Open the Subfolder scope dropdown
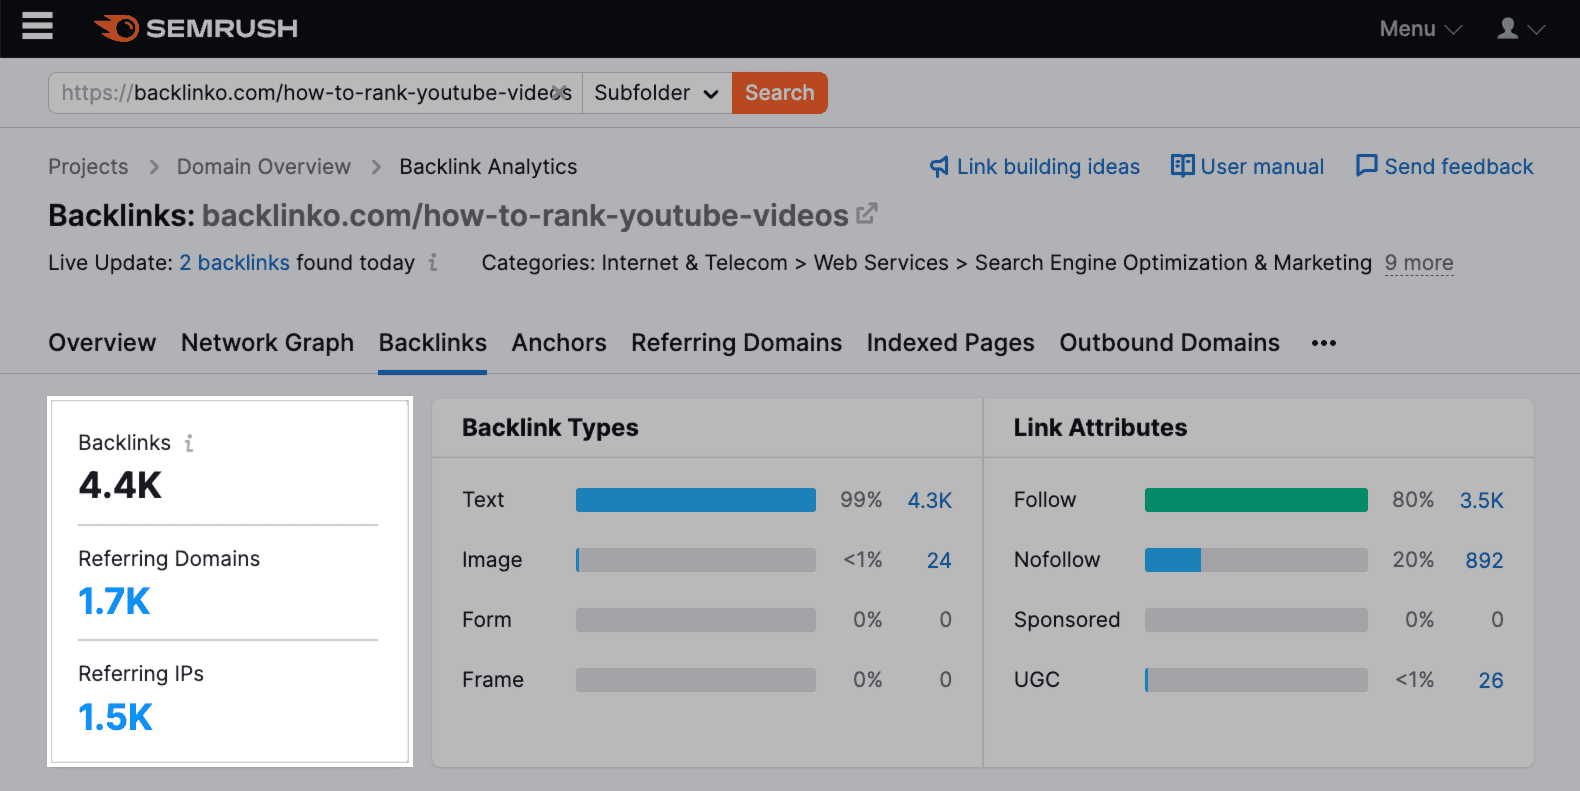 [x=657, y=93]
